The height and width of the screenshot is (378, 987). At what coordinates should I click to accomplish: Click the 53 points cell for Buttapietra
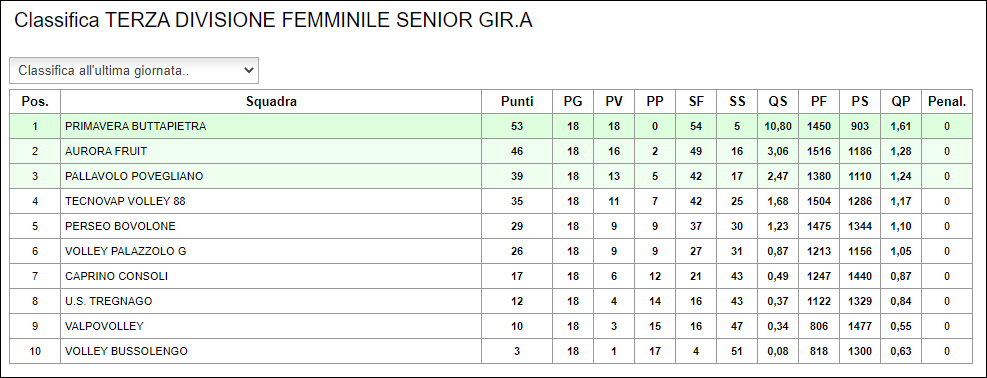tap(517, 126)
